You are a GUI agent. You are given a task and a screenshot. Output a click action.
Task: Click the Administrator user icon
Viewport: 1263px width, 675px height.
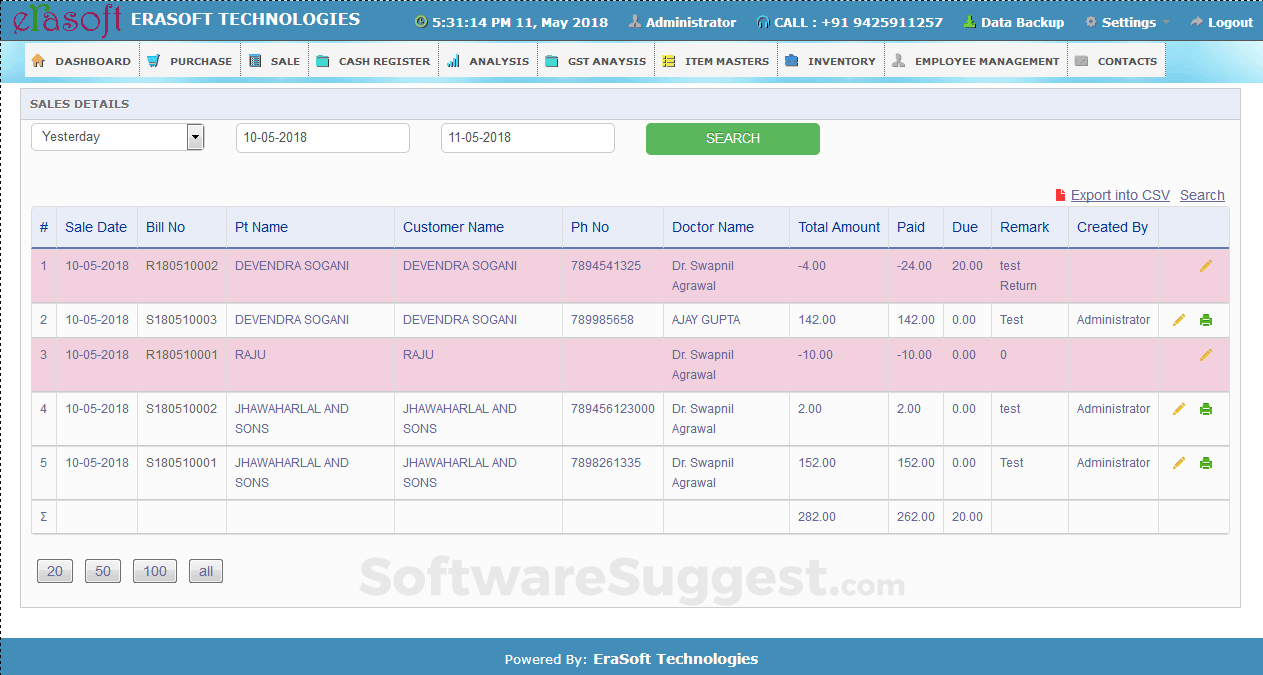[634, 22]
